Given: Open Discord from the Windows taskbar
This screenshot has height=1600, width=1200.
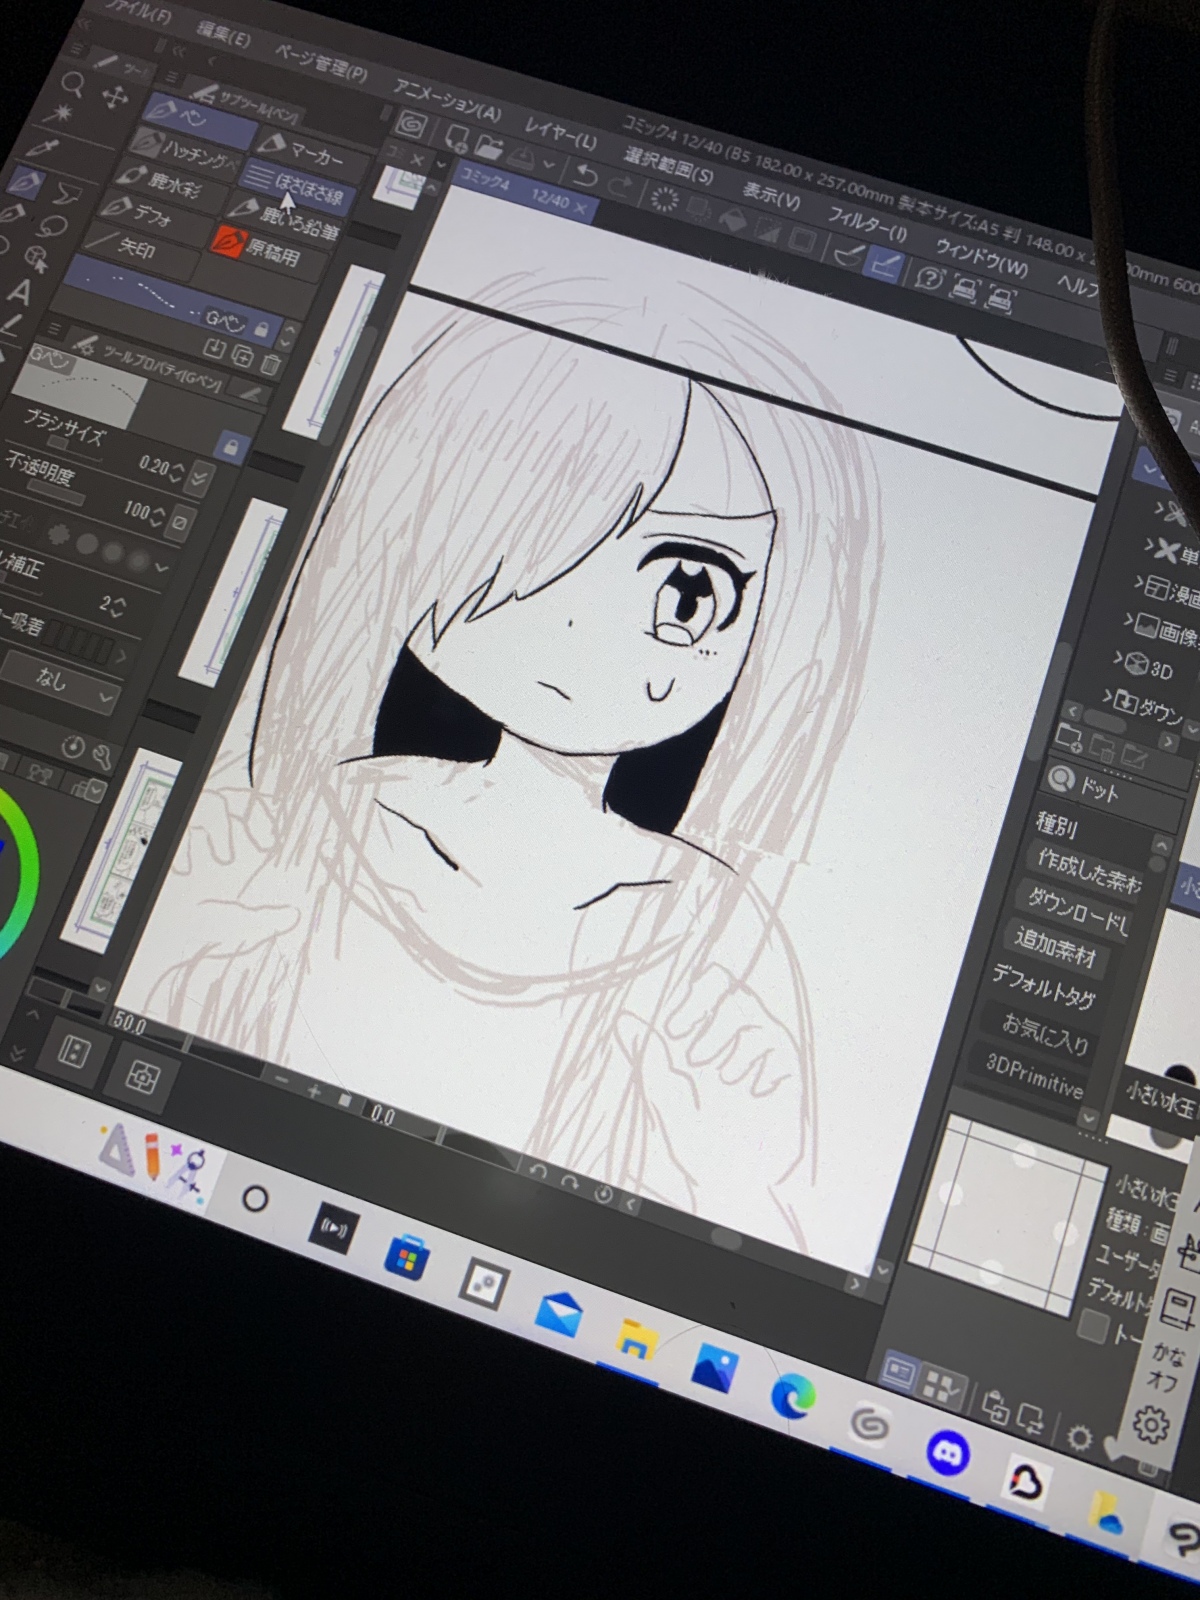Looking at the screenshot, I should tap(946, 1452).
